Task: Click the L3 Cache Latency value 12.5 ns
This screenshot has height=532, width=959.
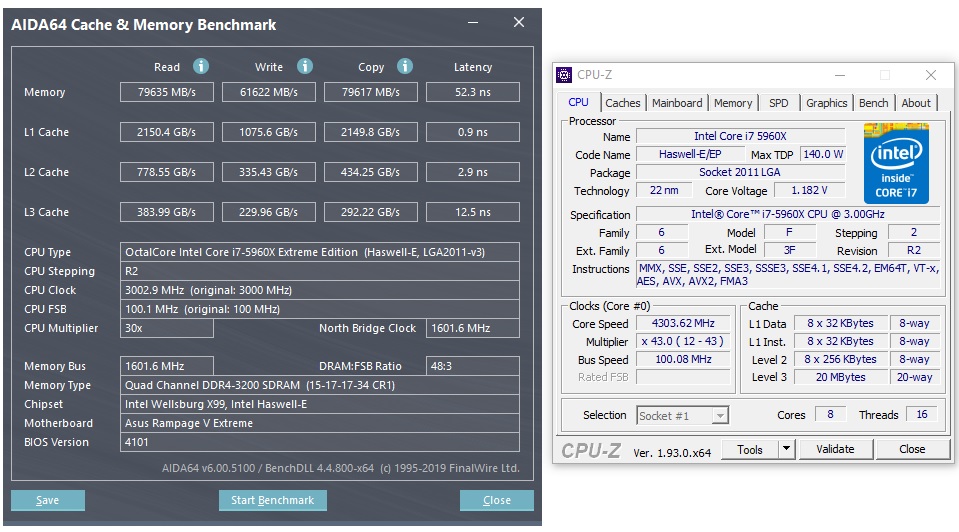Action: click(473, 212)
